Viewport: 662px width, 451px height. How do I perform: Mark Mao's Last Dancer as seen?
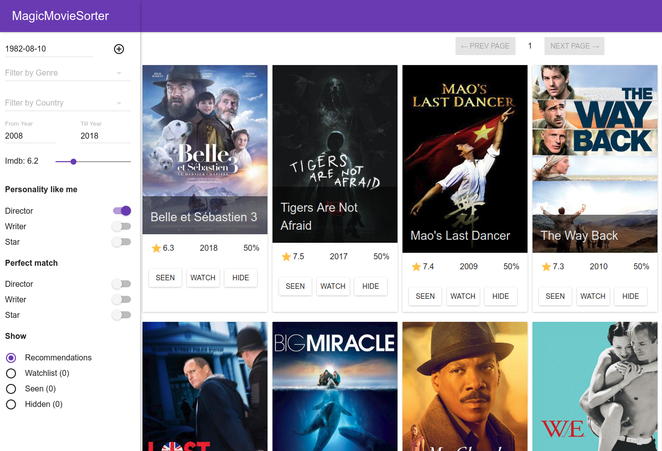pyautogui.click(x=425, y=296)
